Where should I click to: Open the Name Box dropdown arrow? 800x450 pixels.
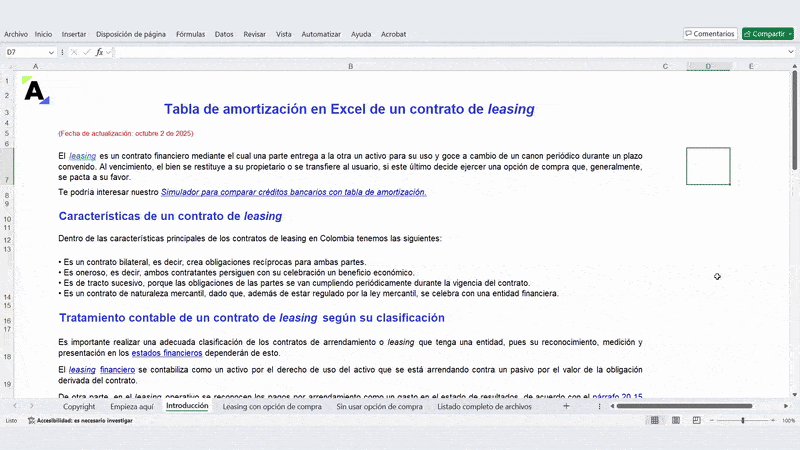(x=53, y=52)
